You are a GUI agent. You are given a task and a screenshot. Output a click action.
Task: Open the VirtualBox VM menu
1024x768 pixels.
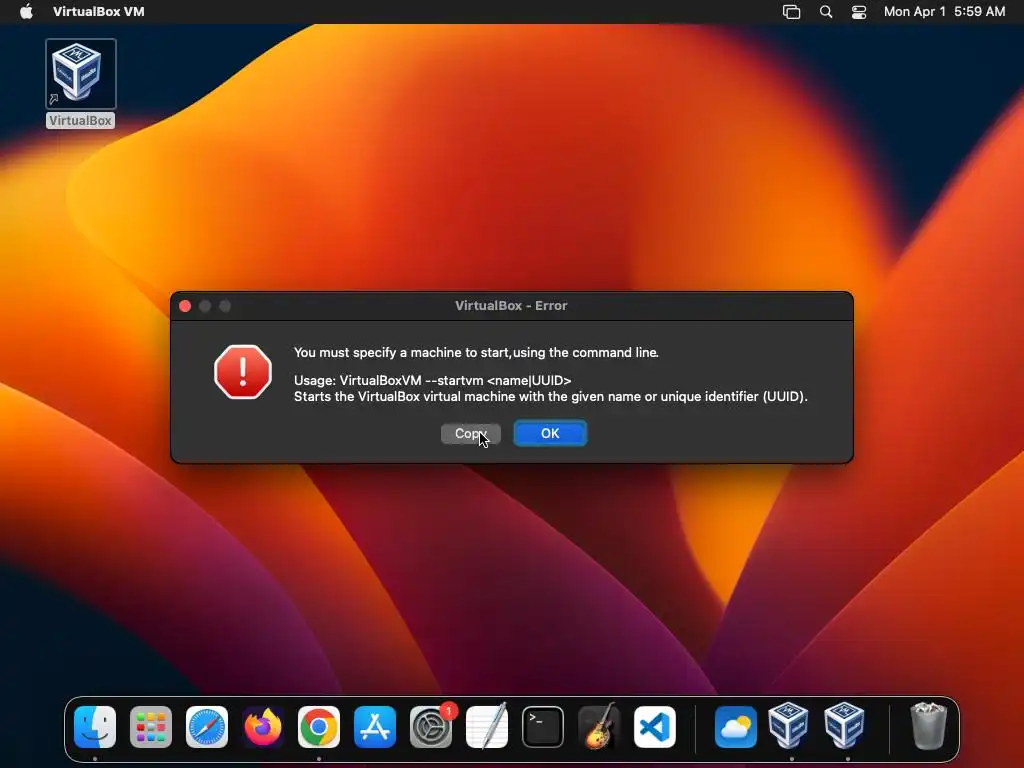[99, 12]
